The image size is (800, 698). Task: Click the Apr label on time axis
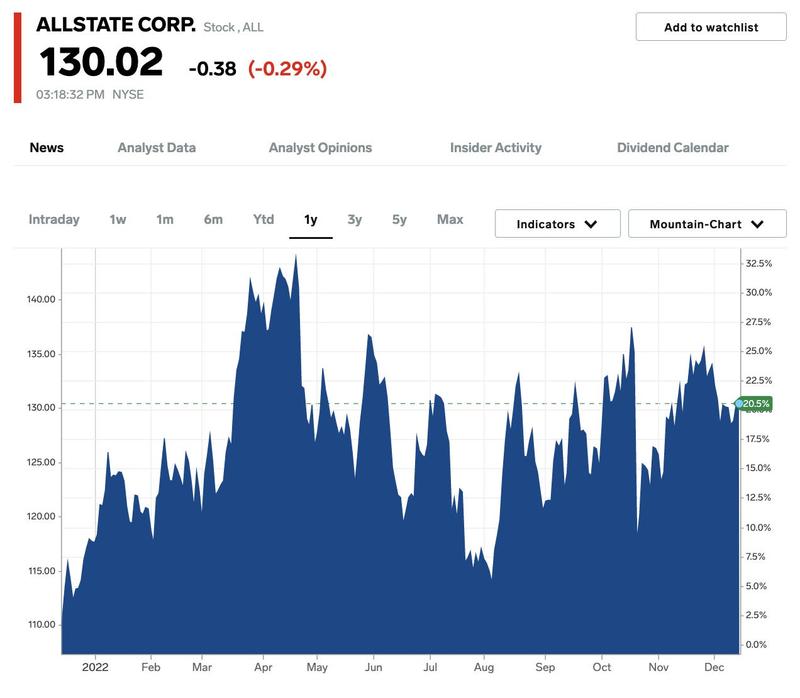pyautogui.click(x=263, y=667)
